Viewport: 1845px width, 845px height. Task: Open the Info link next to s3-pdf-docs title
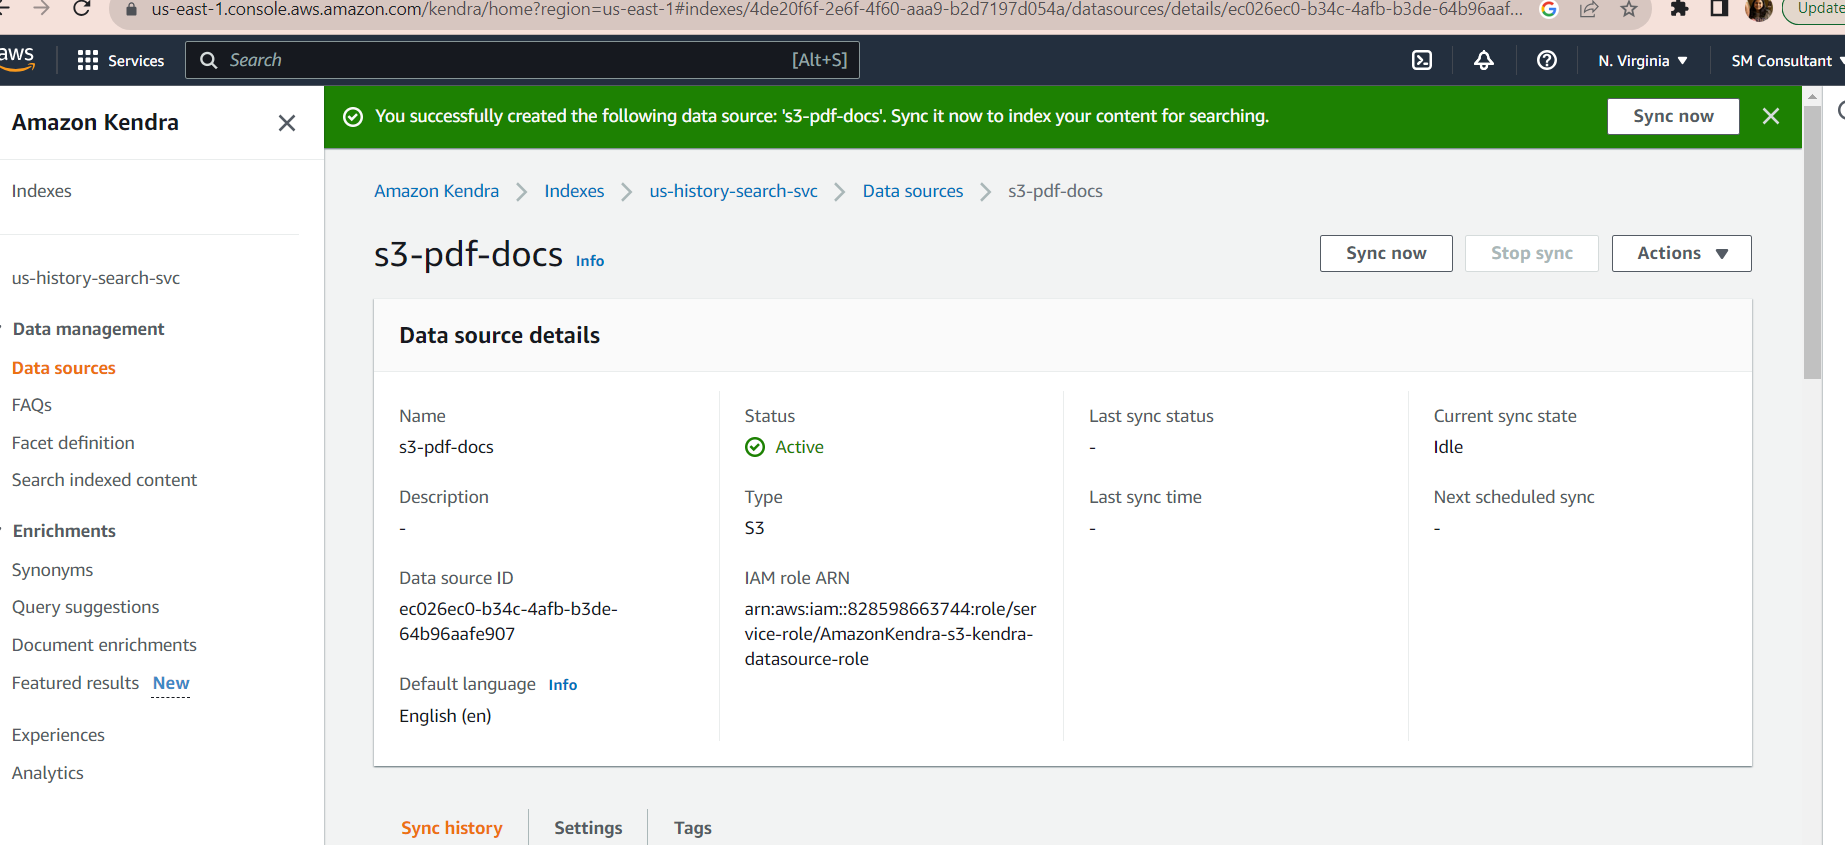pos(590,261)
